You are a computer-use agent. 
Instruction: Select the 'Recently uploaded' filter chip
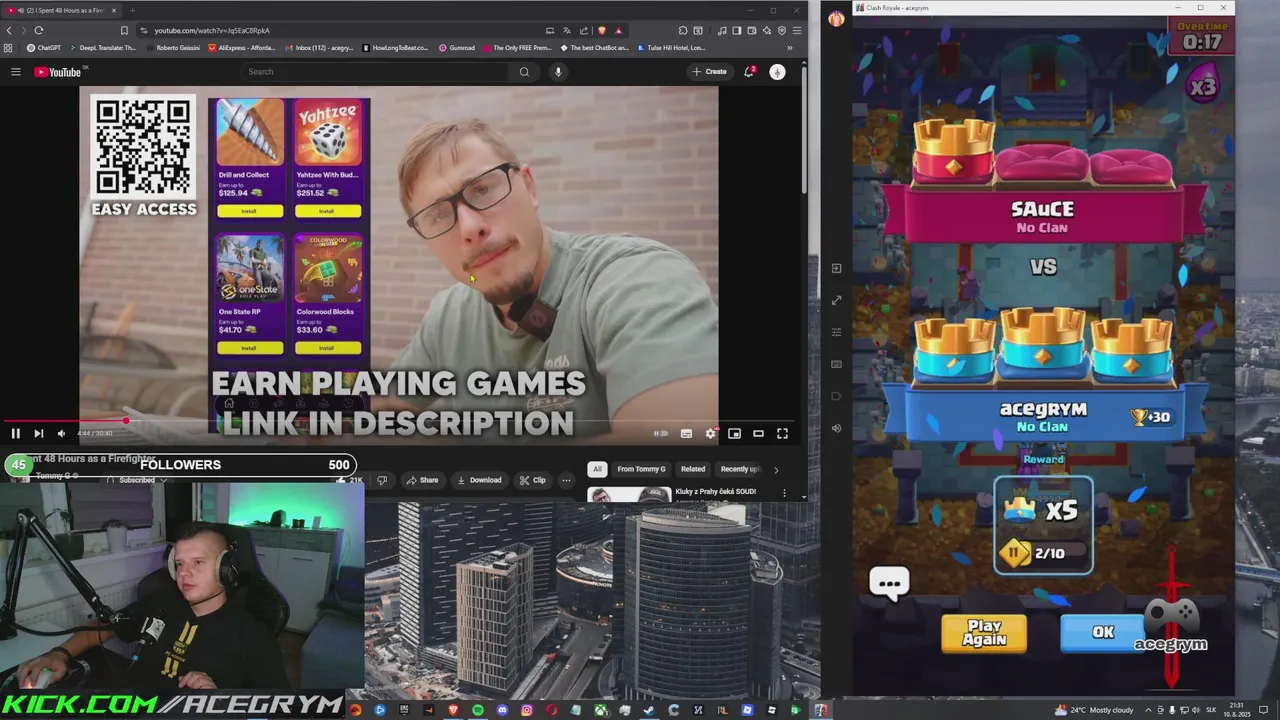740,469
